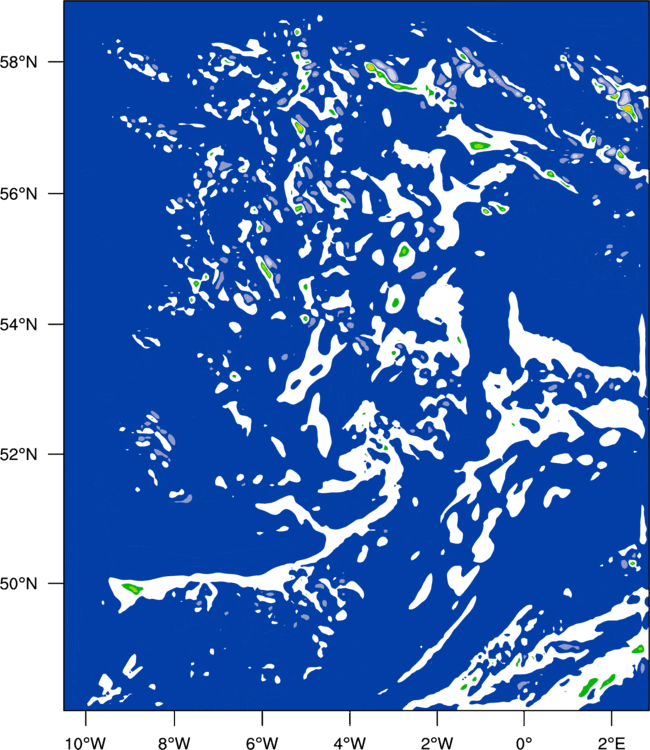Click the 50°N latitude label

click(18, 584)
